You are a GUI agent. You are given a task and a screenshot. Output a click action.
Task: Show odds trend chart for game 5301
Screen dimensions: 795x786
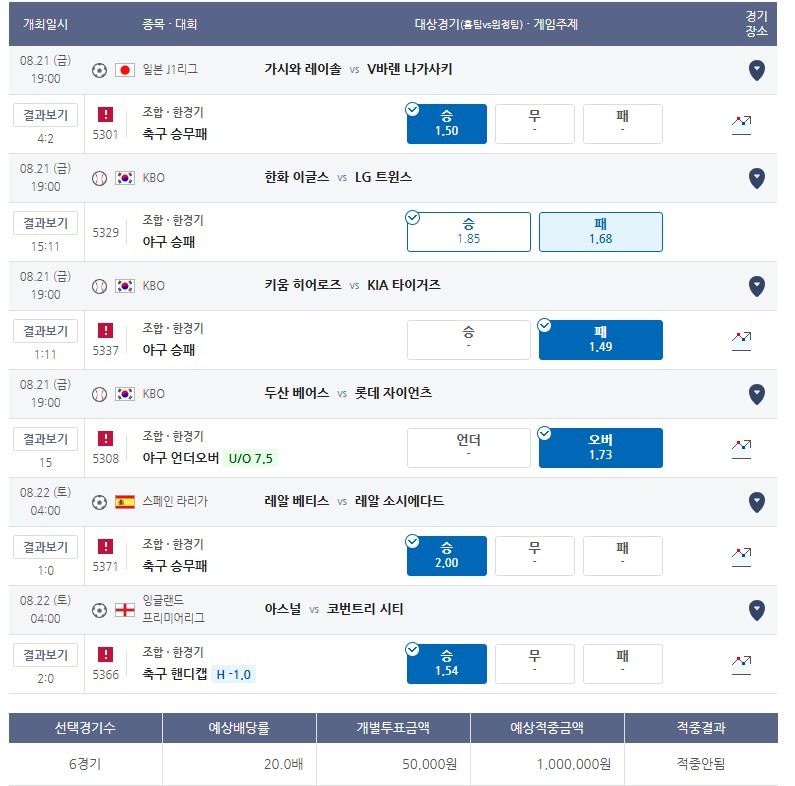[x=741, y=125]
